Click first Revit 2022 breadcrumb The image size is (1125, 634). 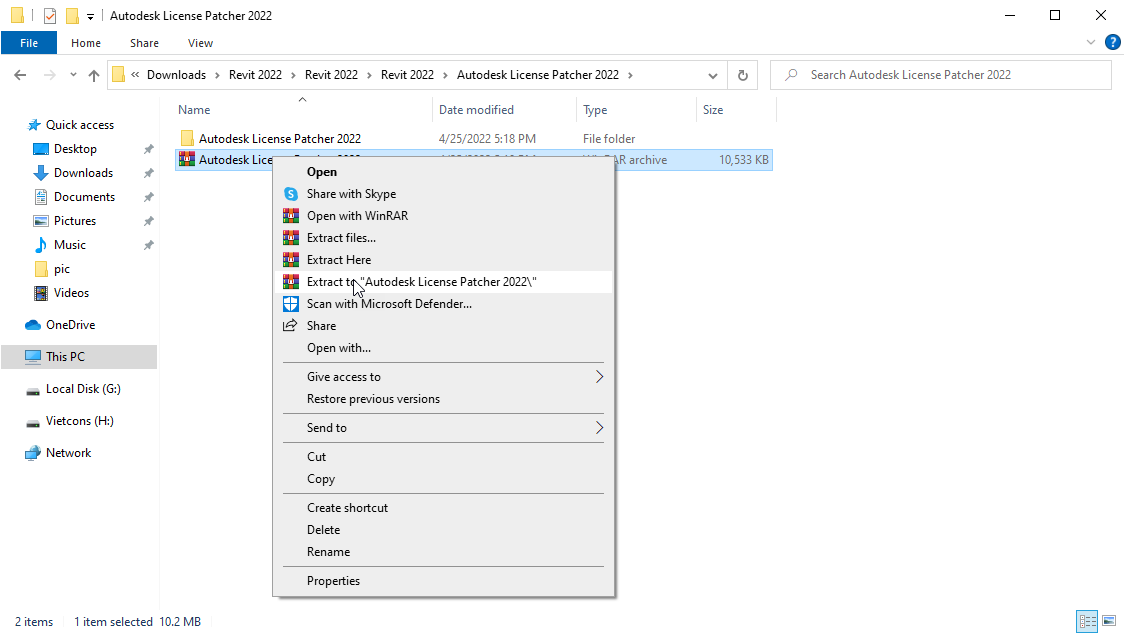255,75
